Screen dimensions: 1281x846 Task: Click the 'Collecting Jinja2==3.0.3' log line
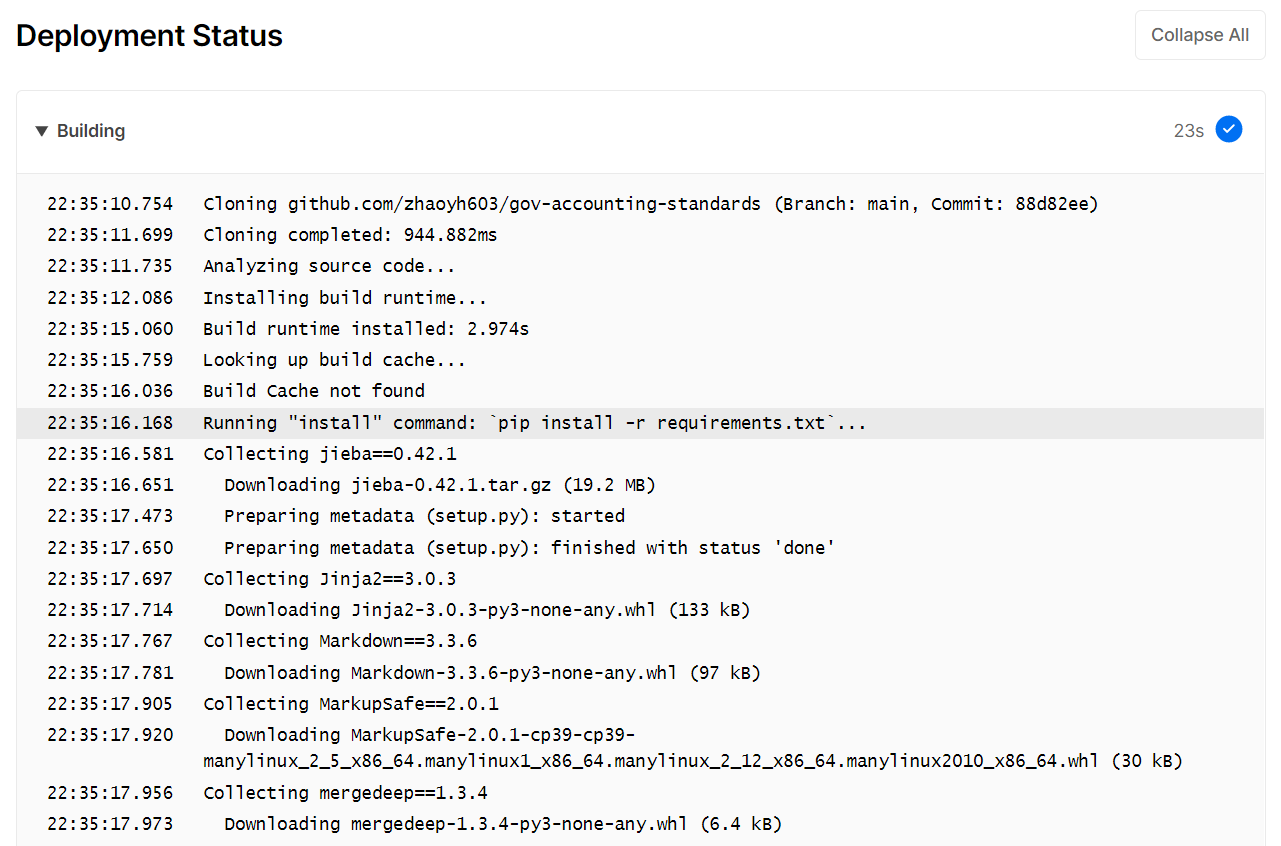click(x=329, y=579)
